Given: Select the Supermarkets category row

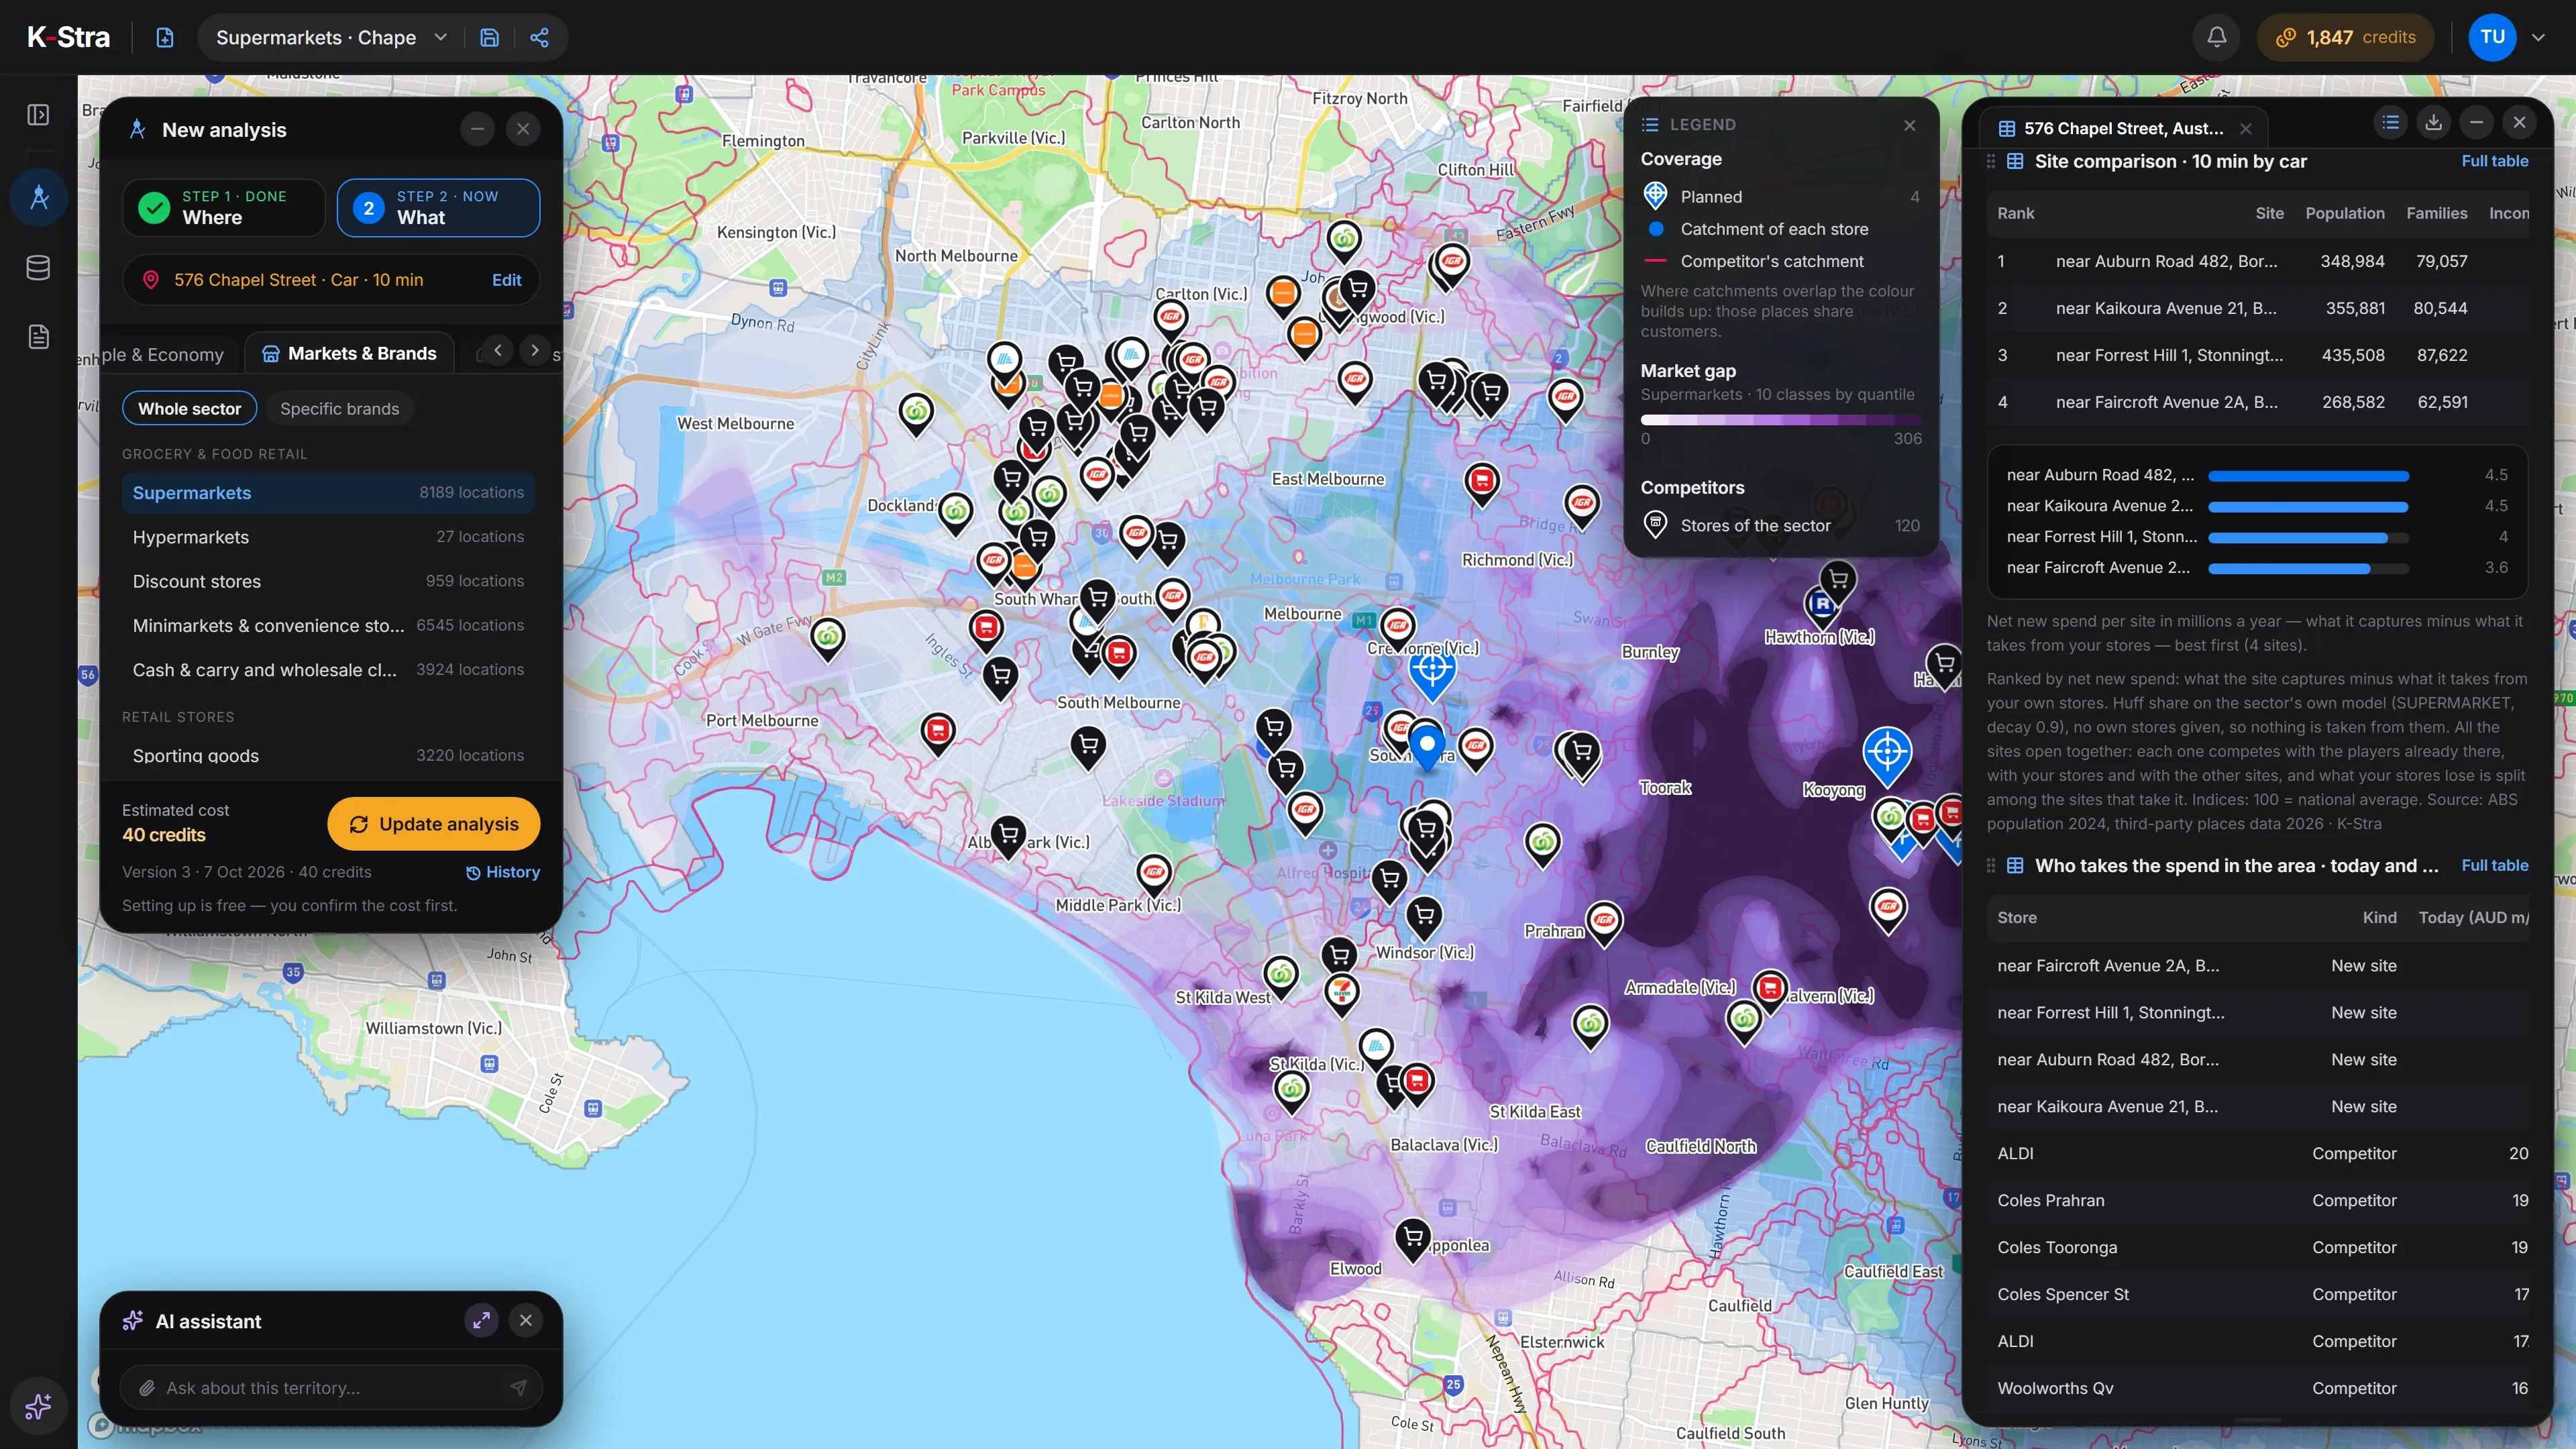Looking at the screenshot, I should (328, 492).
